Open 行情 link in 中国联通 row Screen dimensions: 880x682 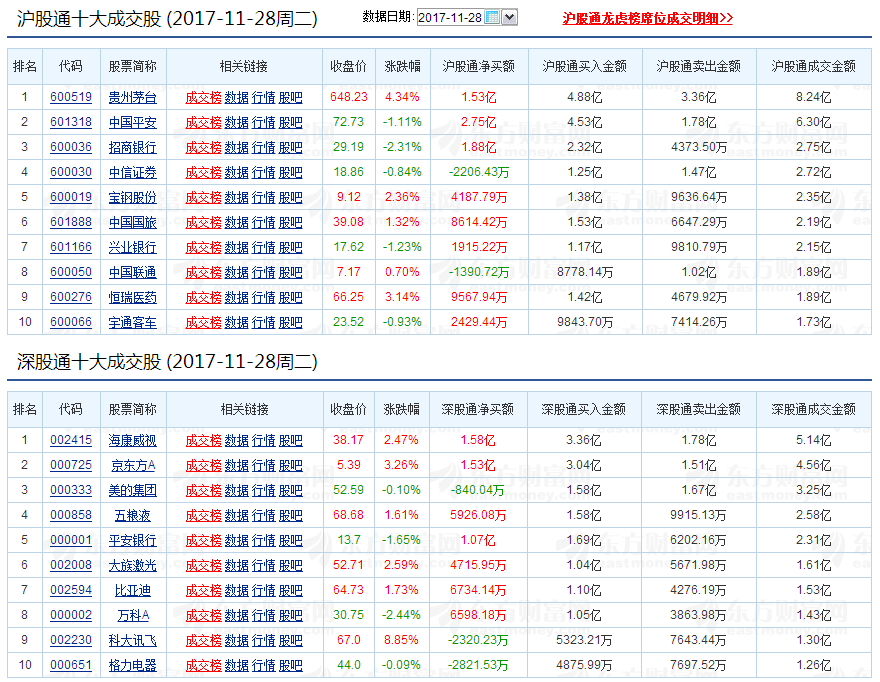[x=263, y=272]
